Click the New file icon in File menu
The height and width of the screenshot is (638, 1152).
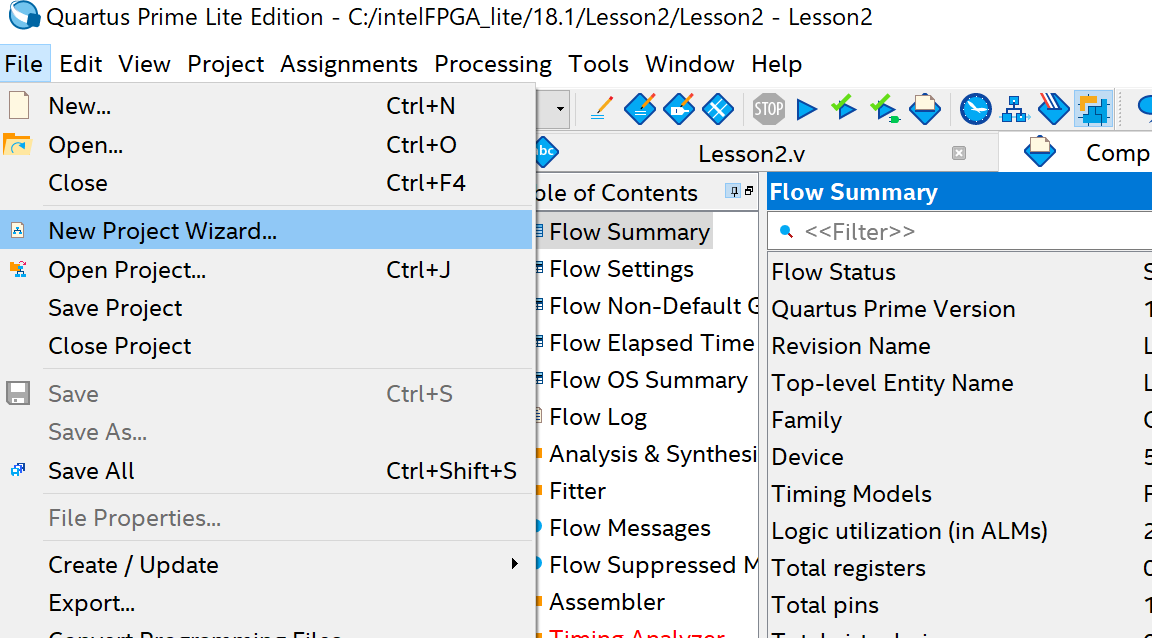tap(18, 106)
